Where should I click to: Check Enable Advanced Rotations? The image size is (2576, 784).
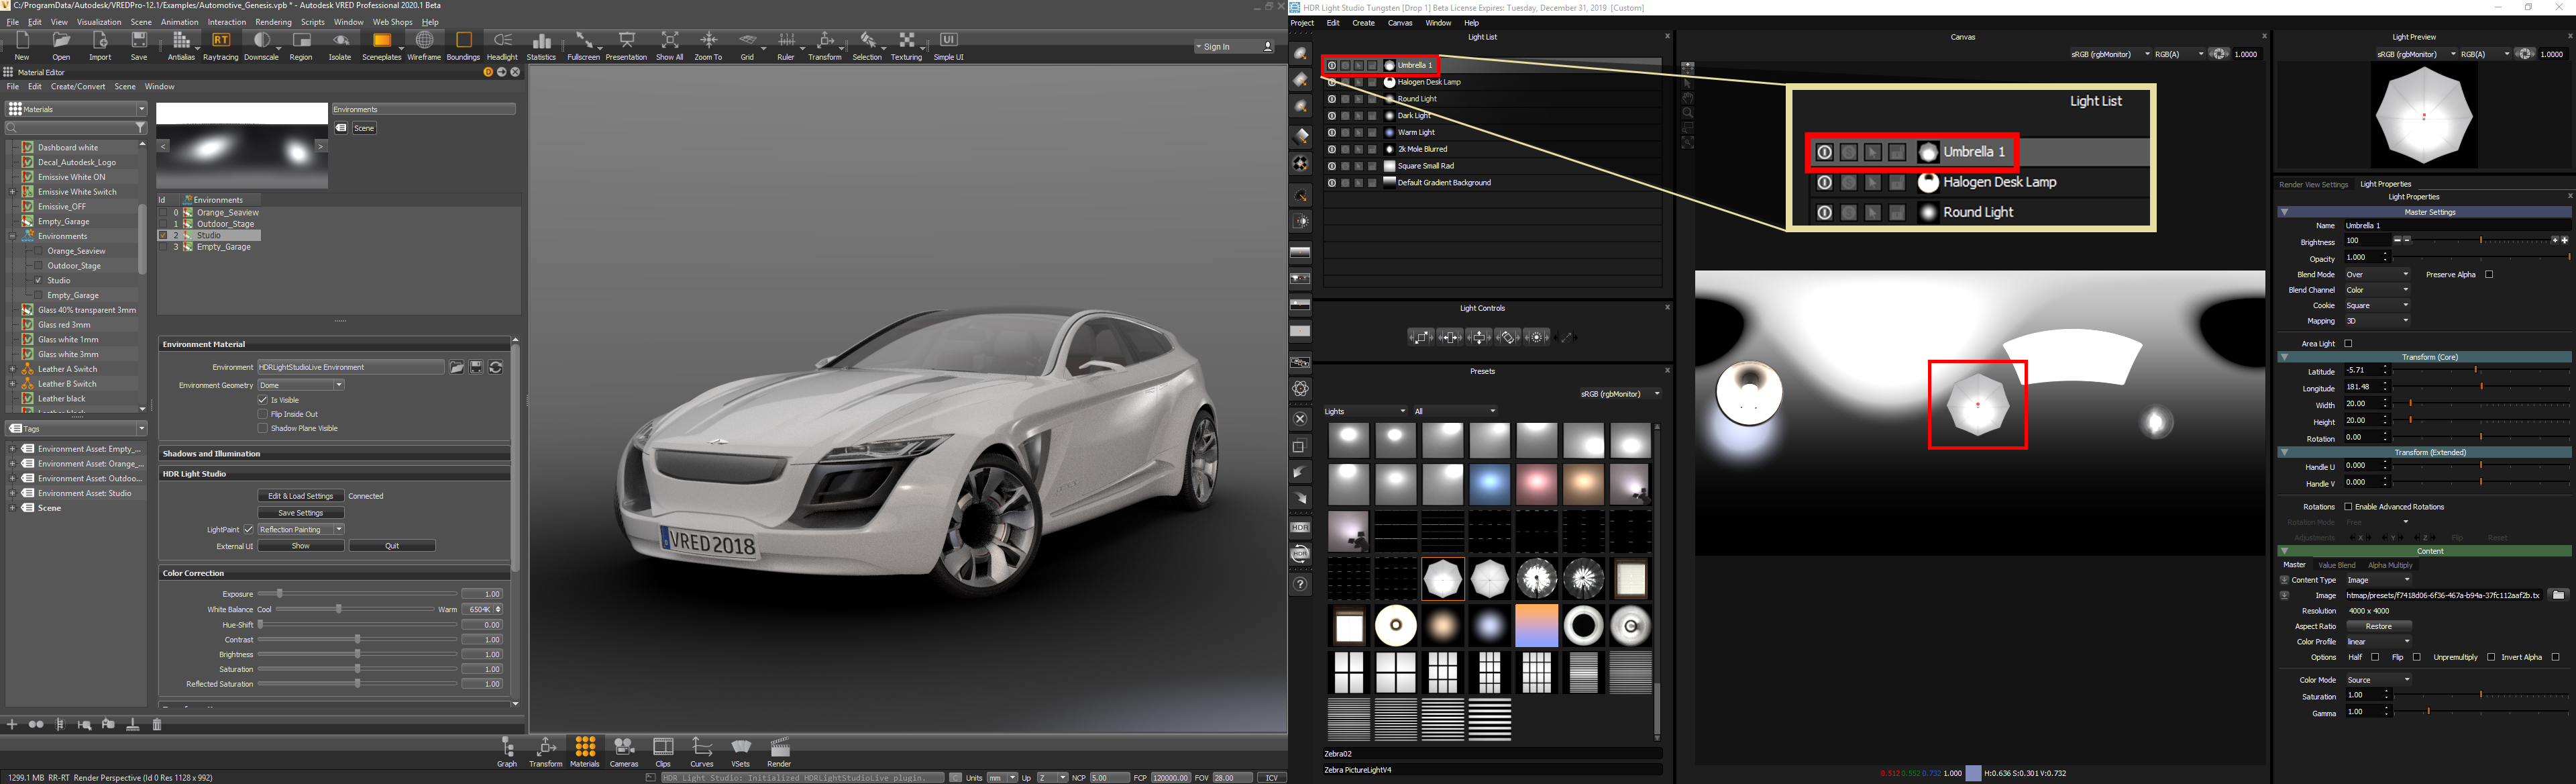[x=2349, y=507]
